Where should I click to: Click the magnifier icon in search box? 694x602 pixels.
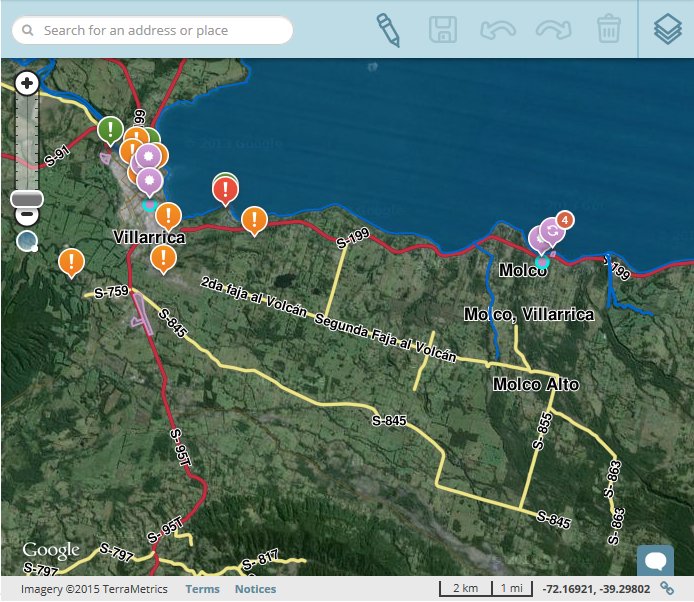click(x=27, y=30)
